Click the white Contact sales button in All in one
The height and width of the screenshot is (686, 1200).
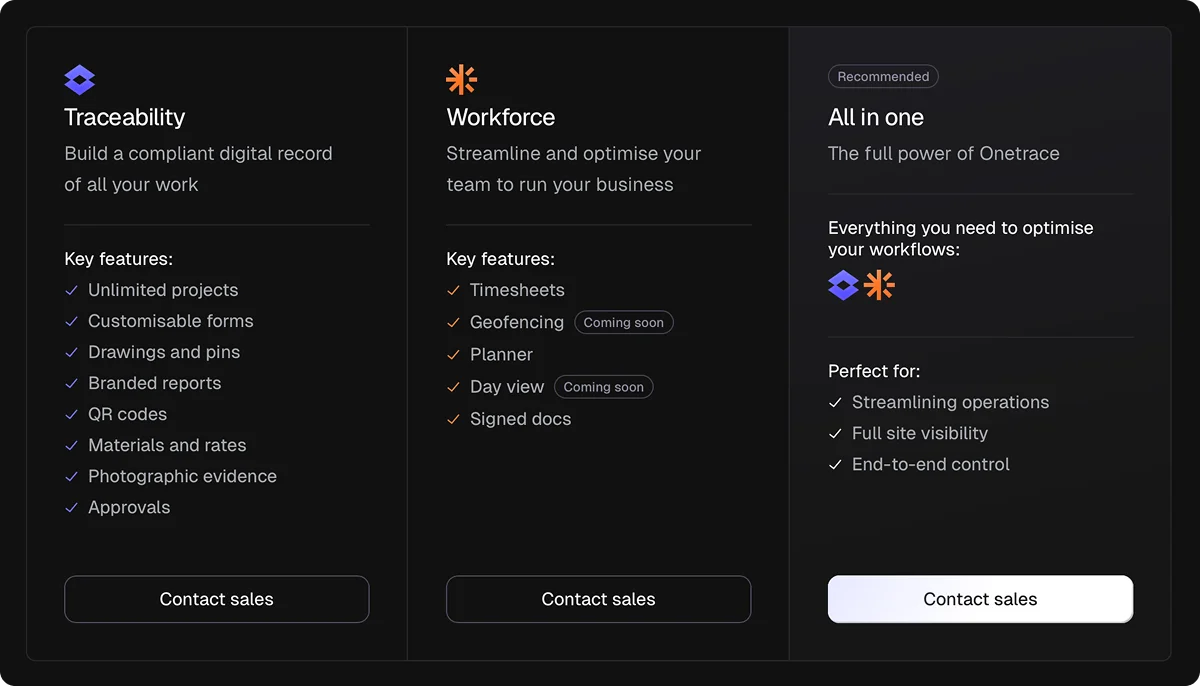980,599
